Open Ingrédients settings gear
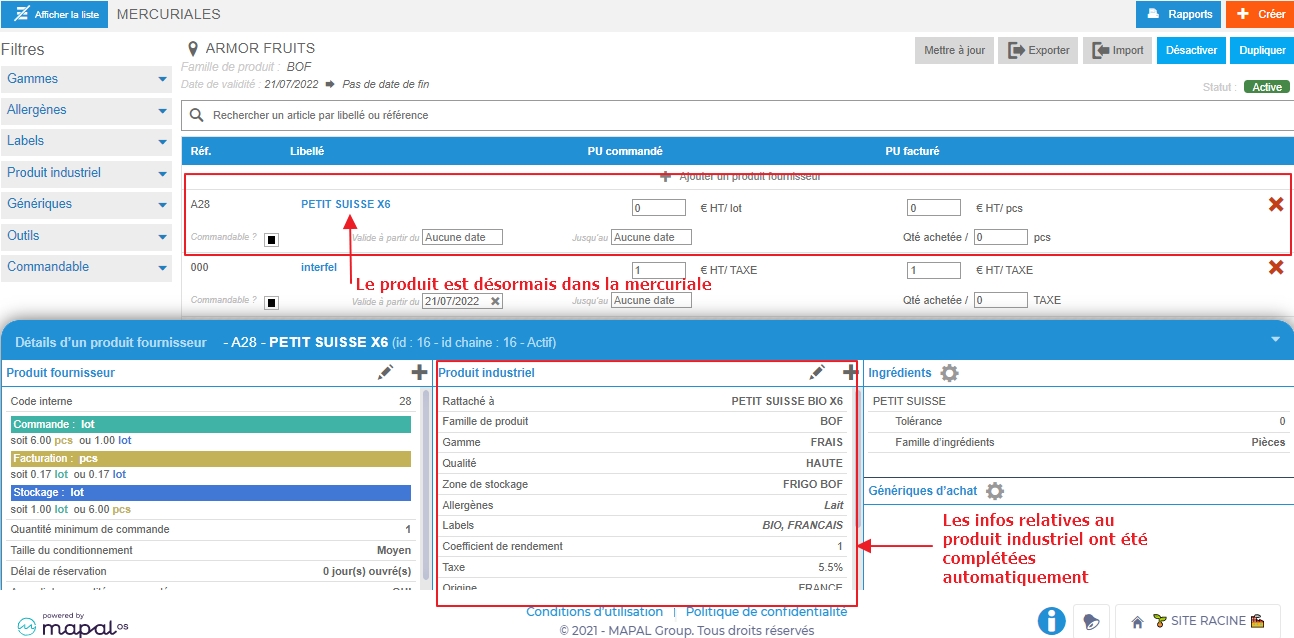 (949, 373)
